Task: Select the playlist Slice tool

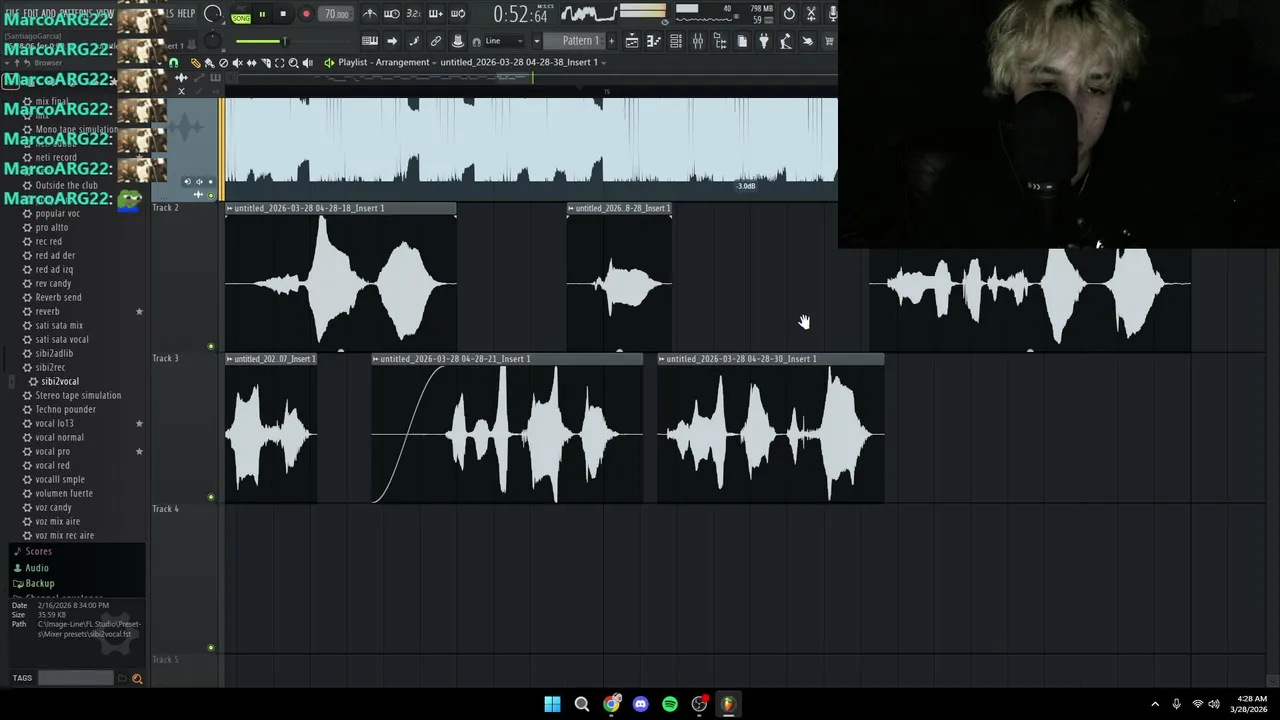Action: click(265, 63)
